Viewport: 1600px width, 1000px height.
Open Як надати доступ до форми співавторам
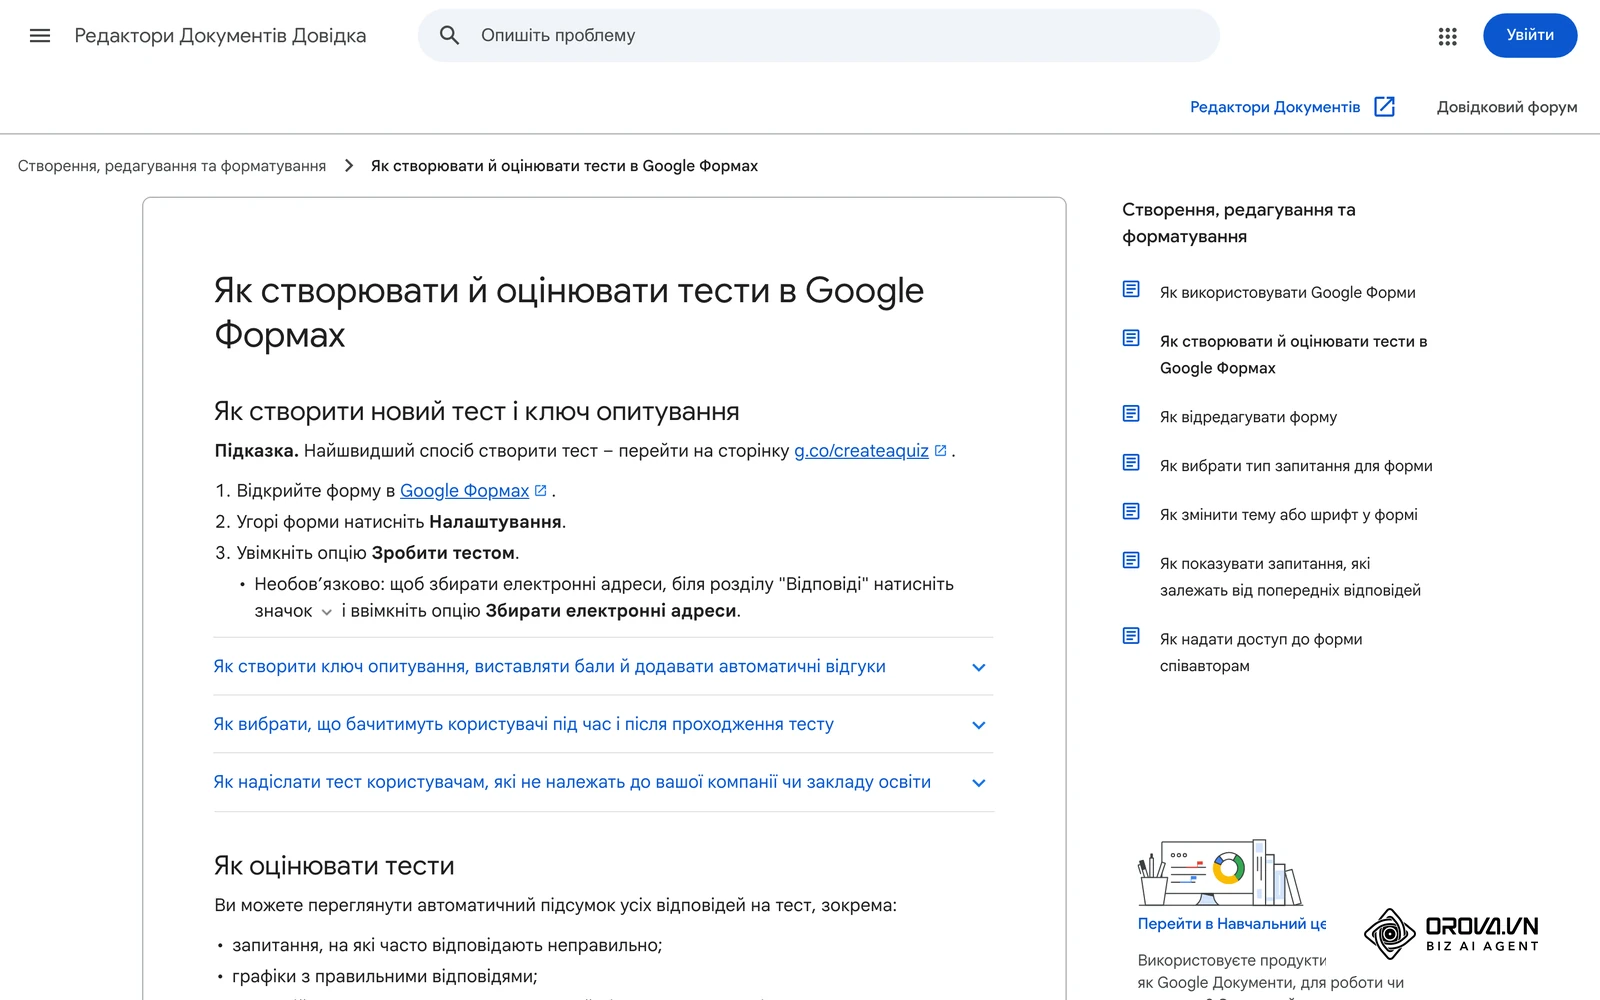(1261, 652)
